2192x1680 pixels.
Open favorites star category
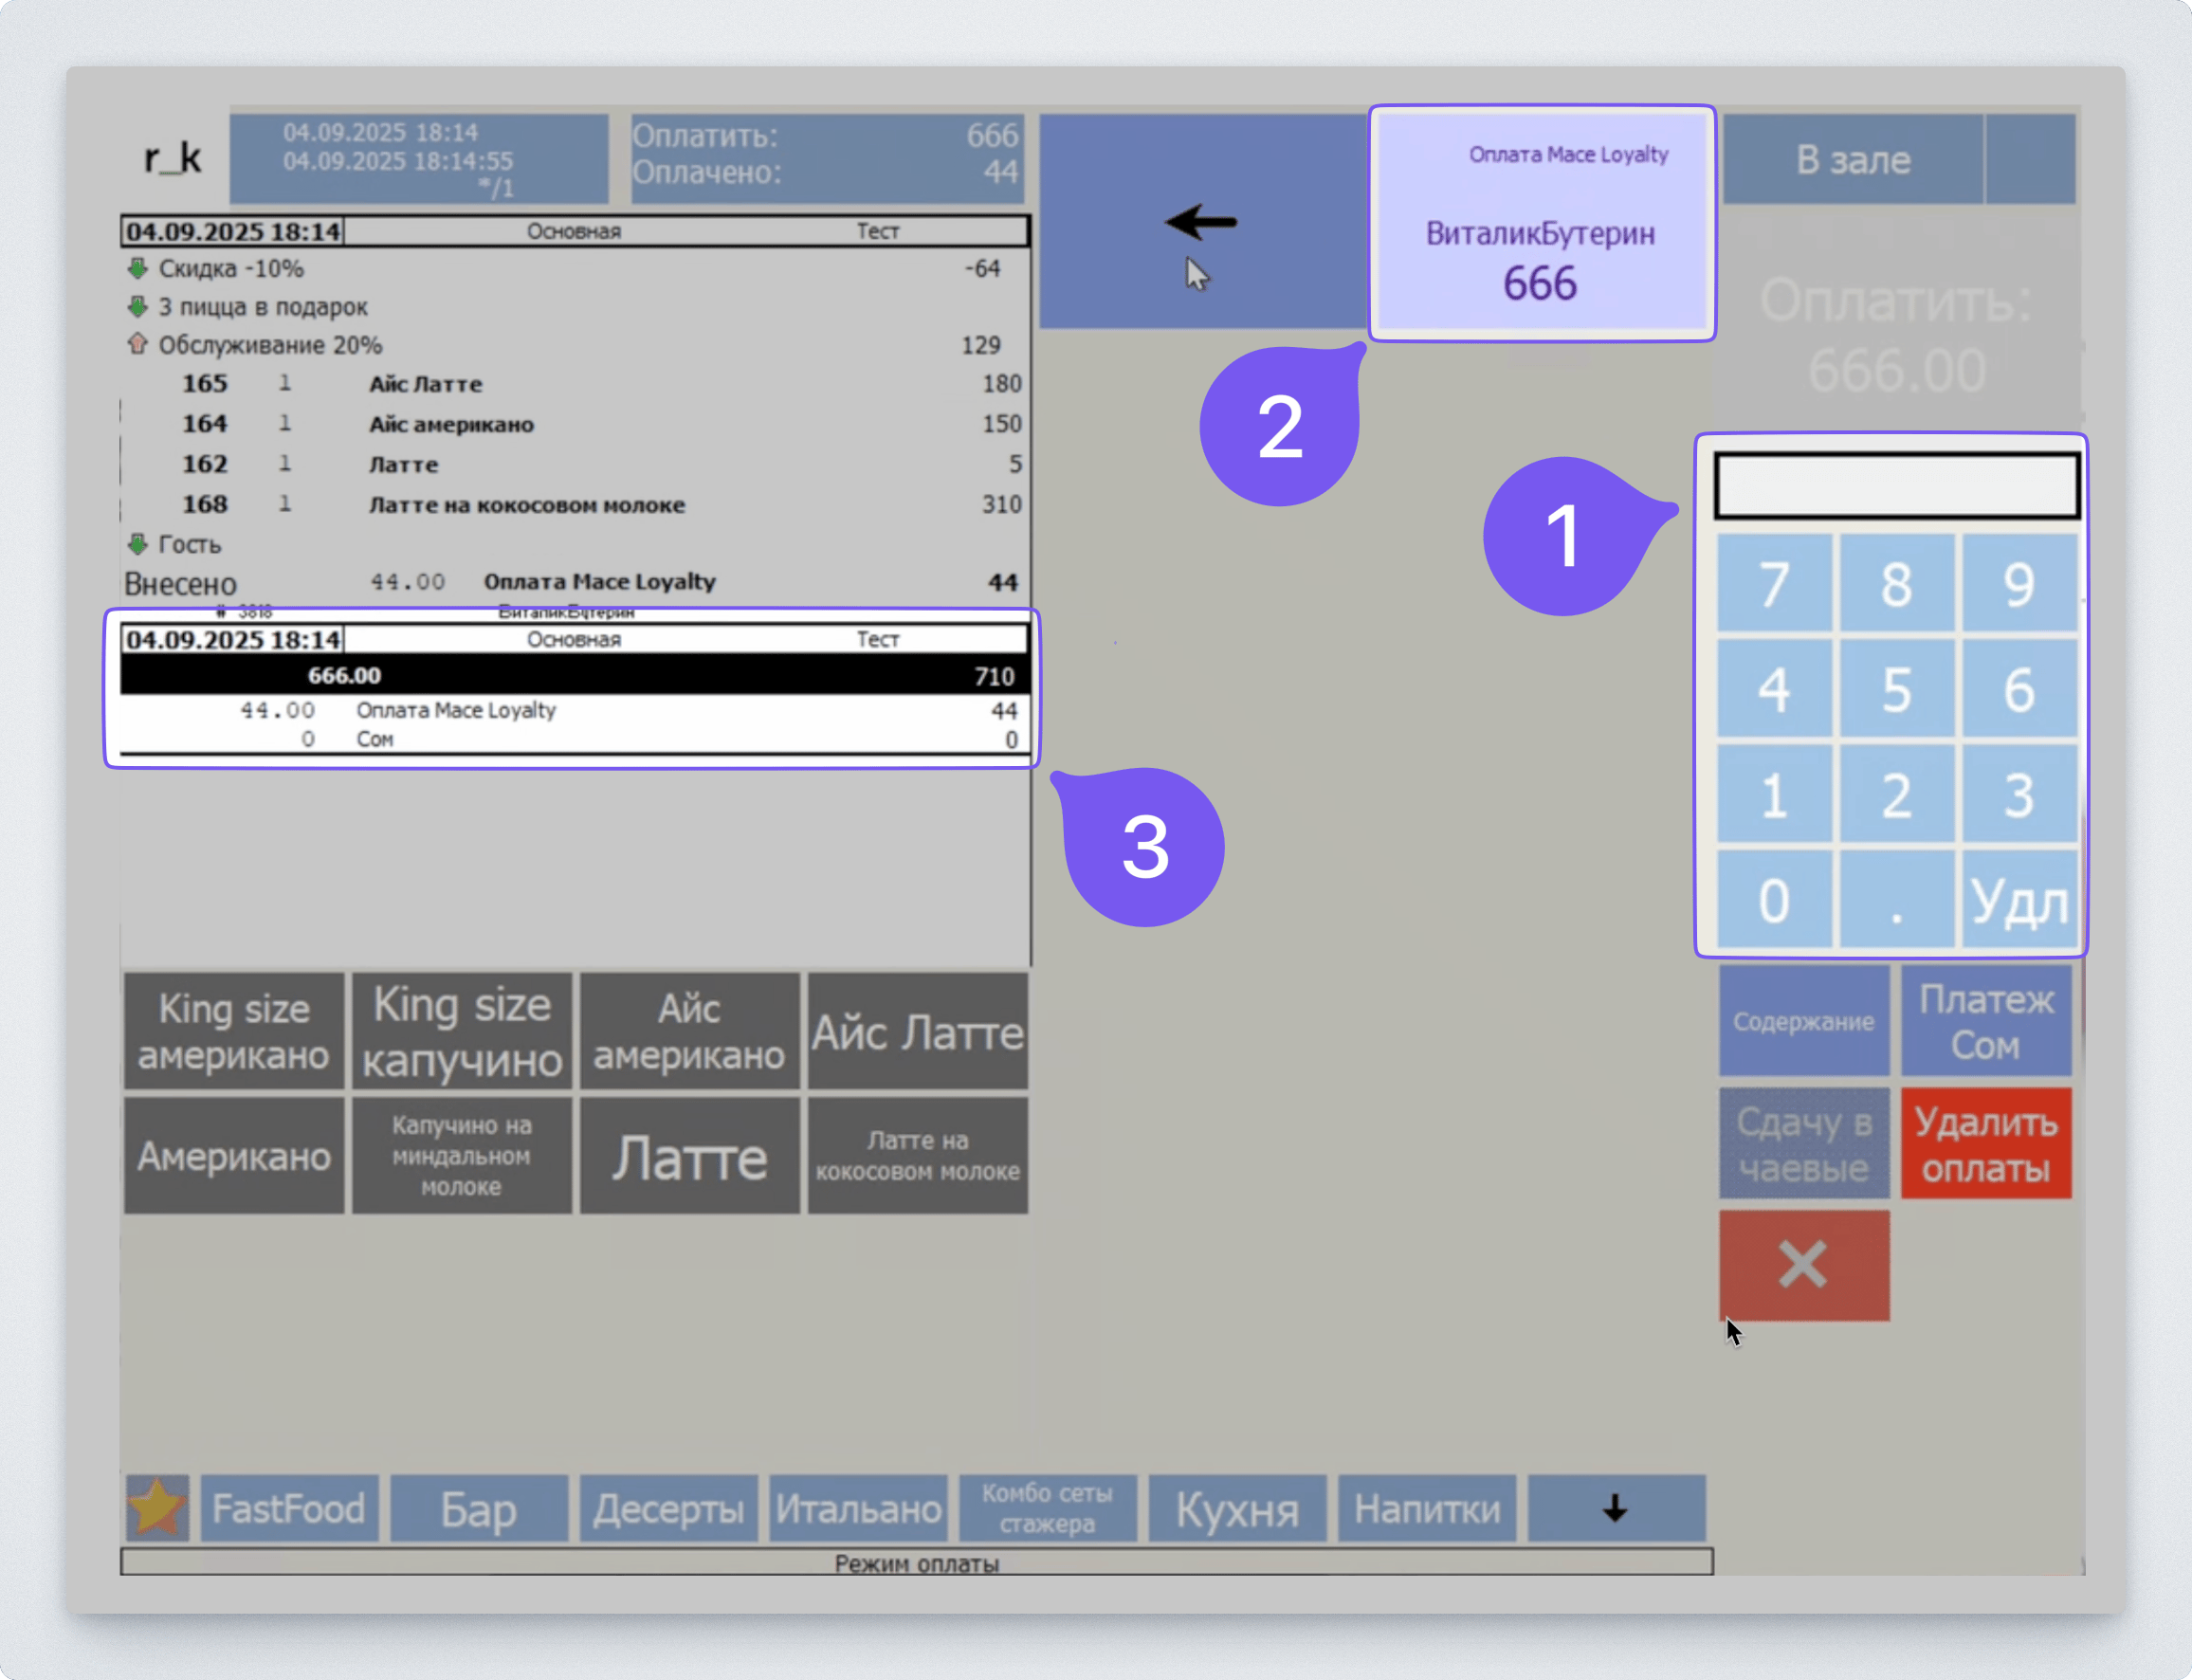157,1508
